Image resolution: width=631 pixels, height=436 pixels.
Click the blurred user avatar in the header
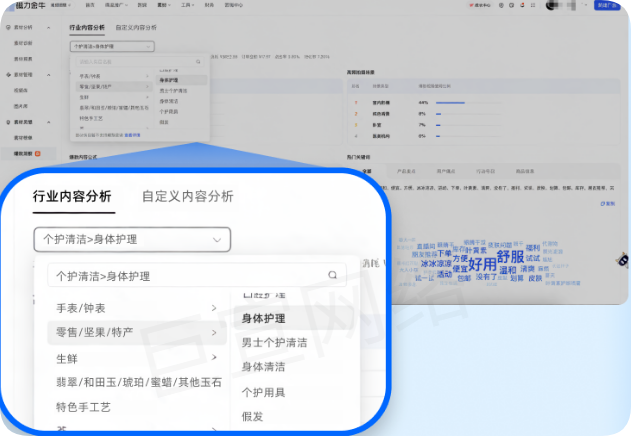(551, 6)
